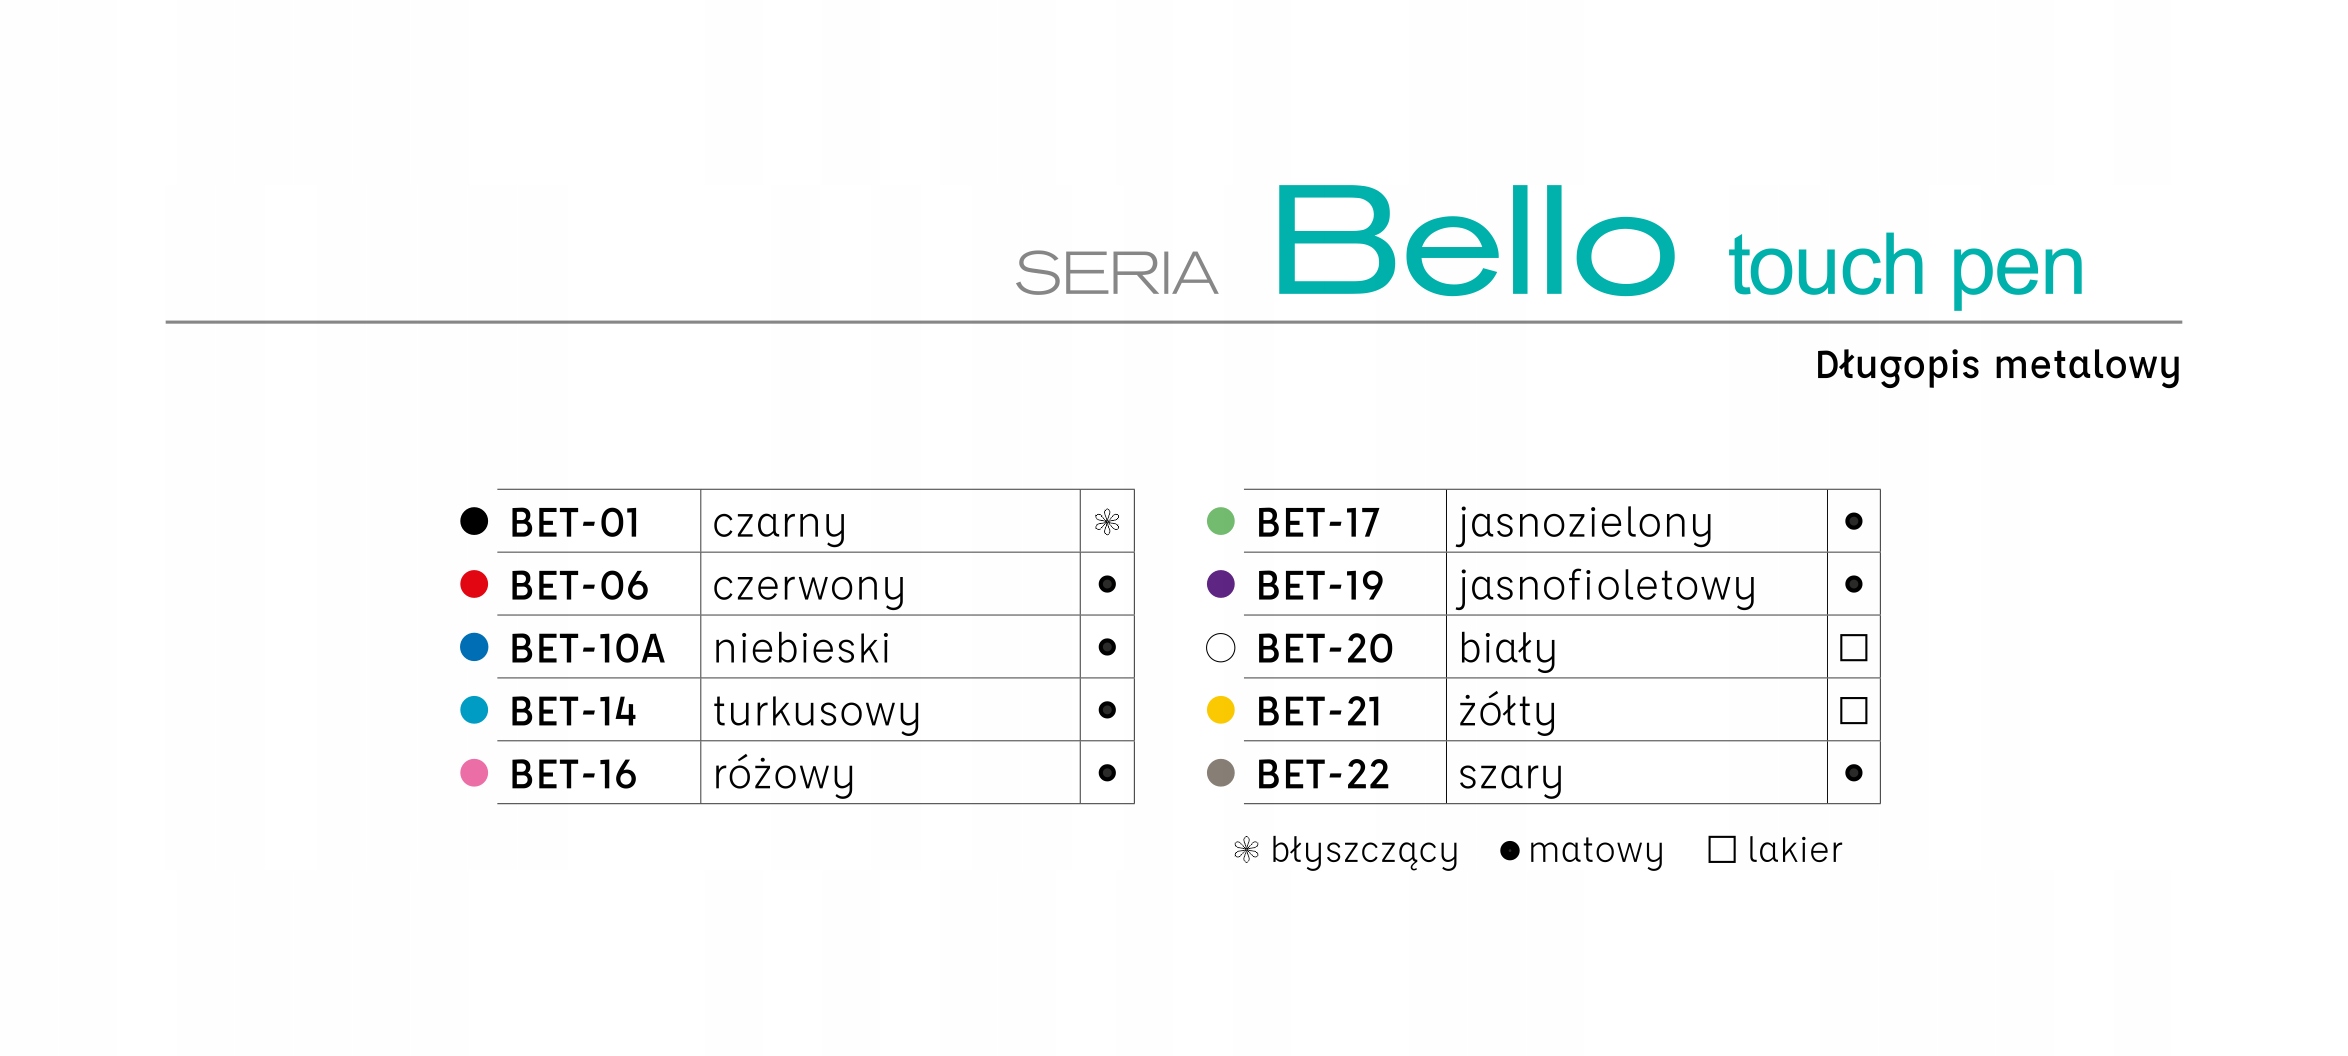Click the jasnofioletowy color name
2348x1056 pixels.
1607,587
